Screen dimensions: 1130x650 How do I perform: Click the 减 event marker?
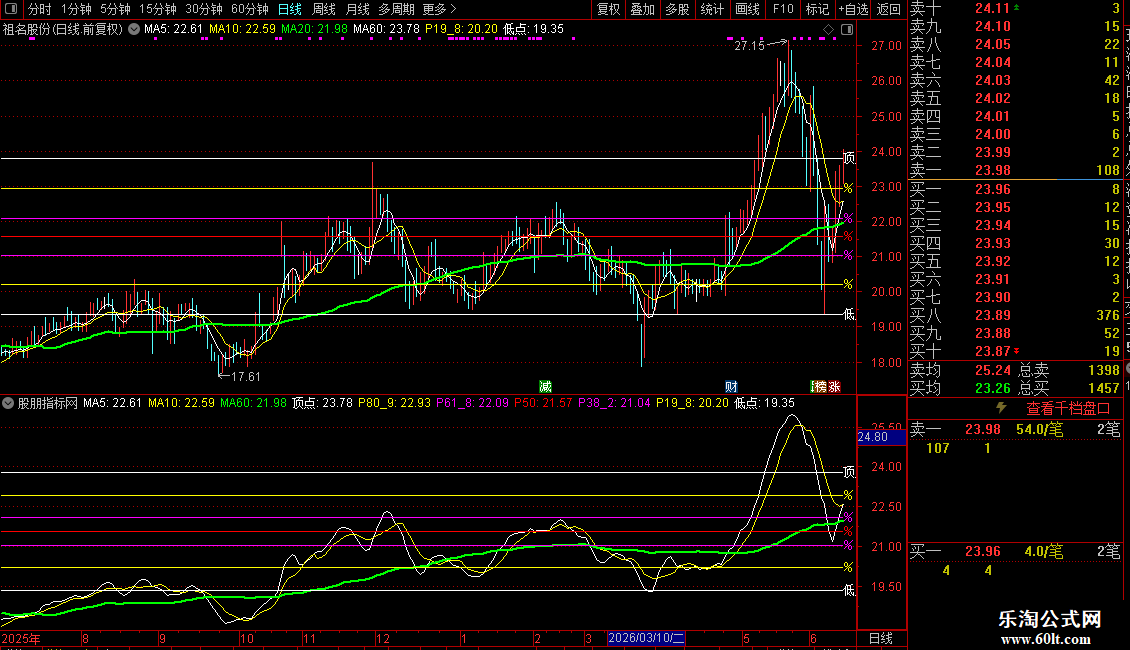tap(546, 386)
